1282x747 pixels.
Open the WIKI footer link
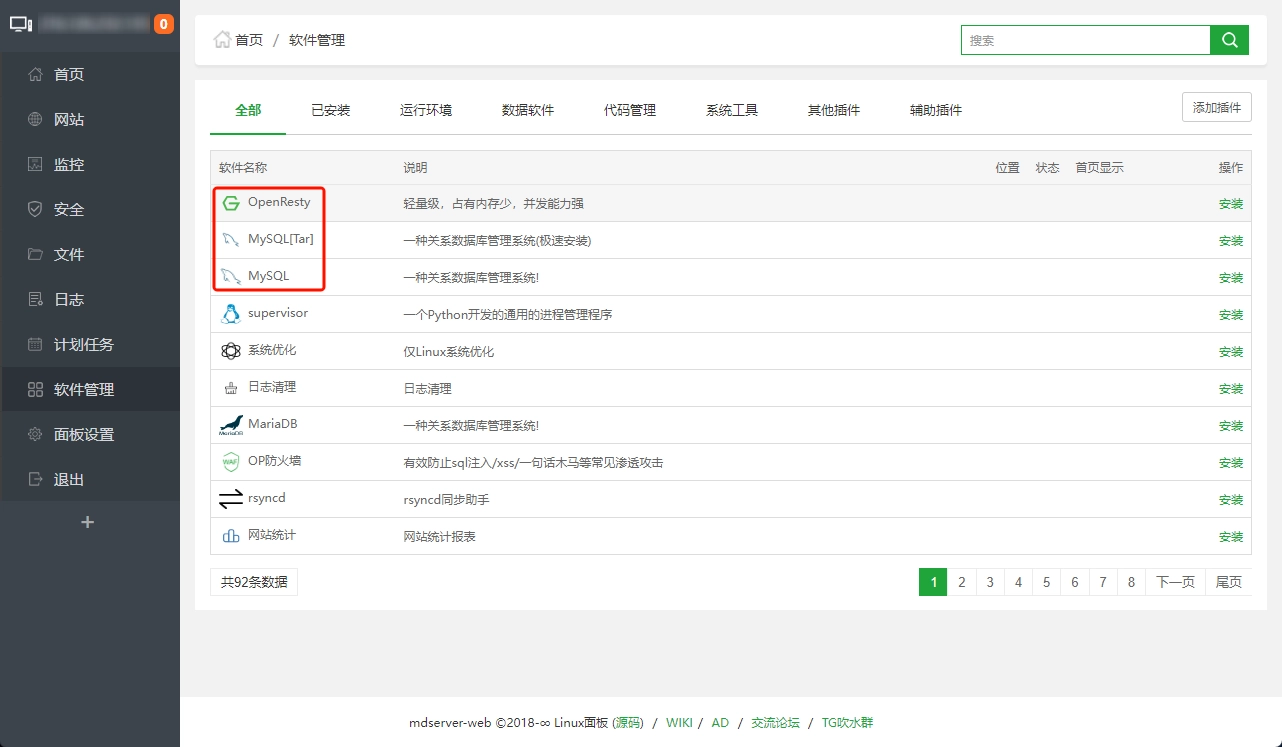tap(679, 722)
